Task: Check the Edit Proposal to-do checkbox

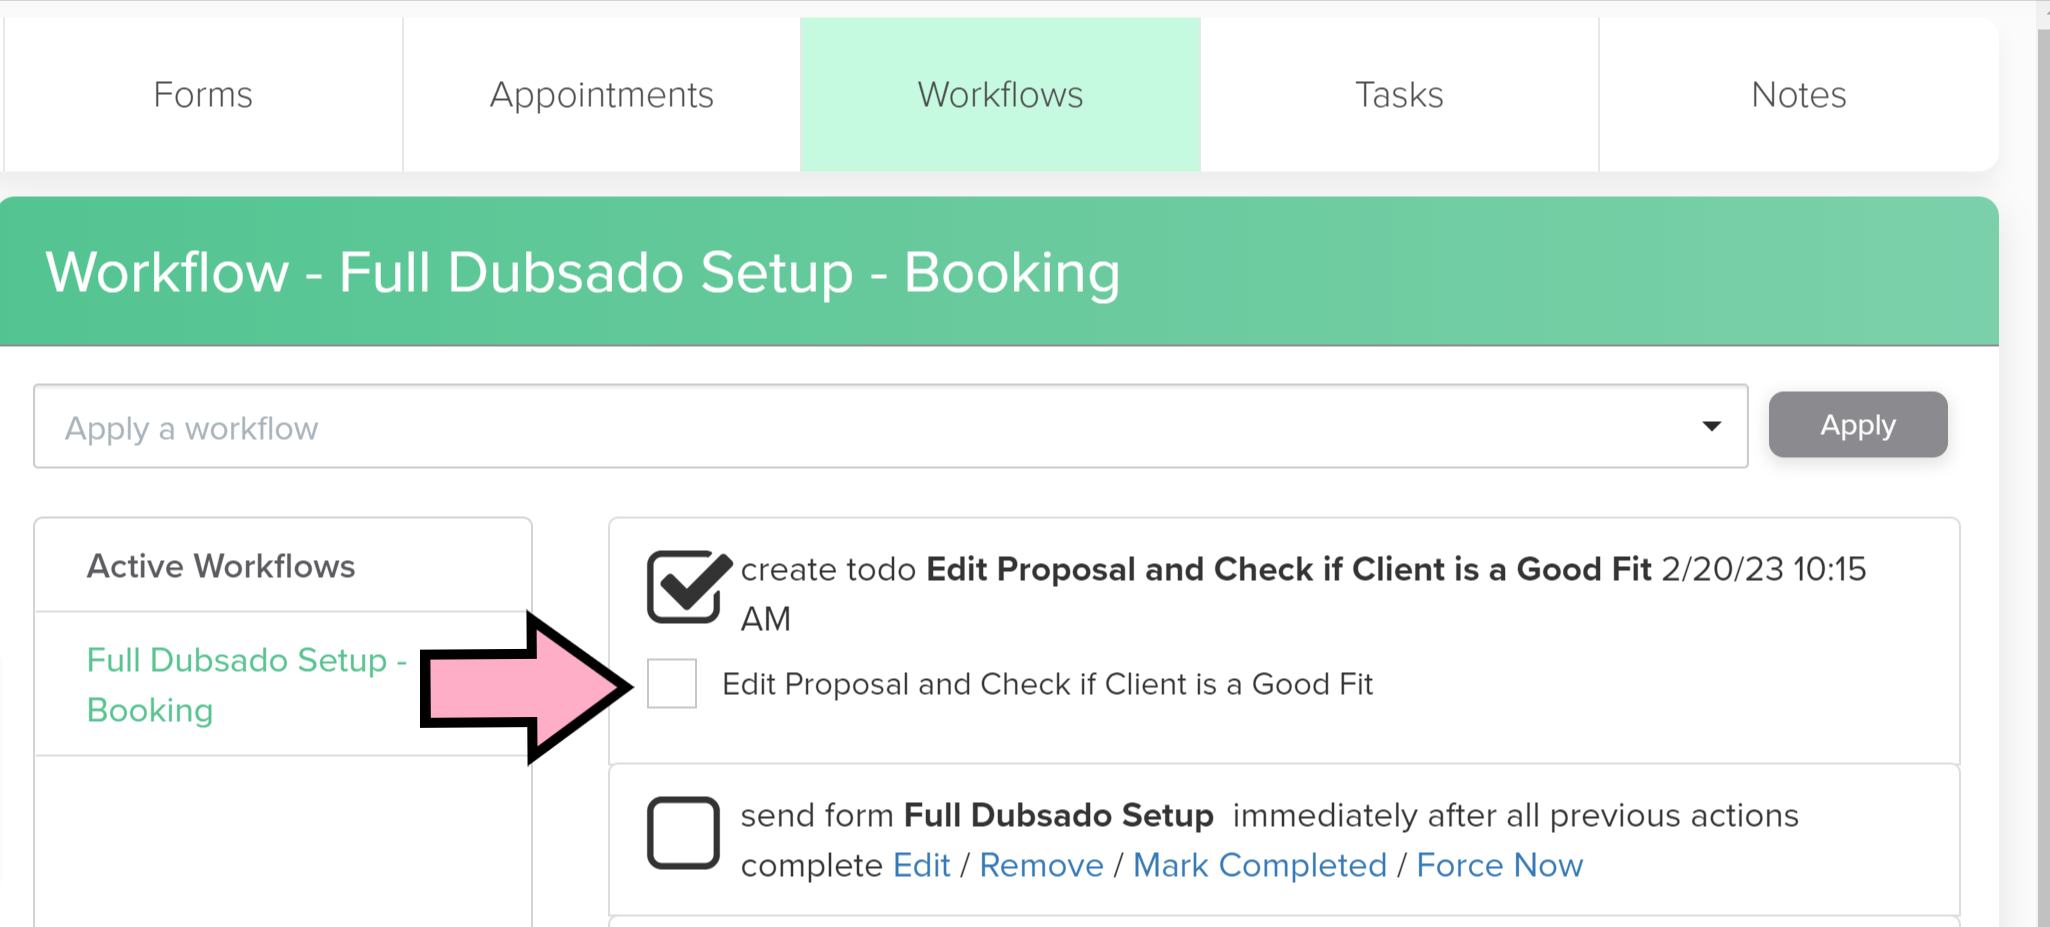Action: (x=671, y=683)
